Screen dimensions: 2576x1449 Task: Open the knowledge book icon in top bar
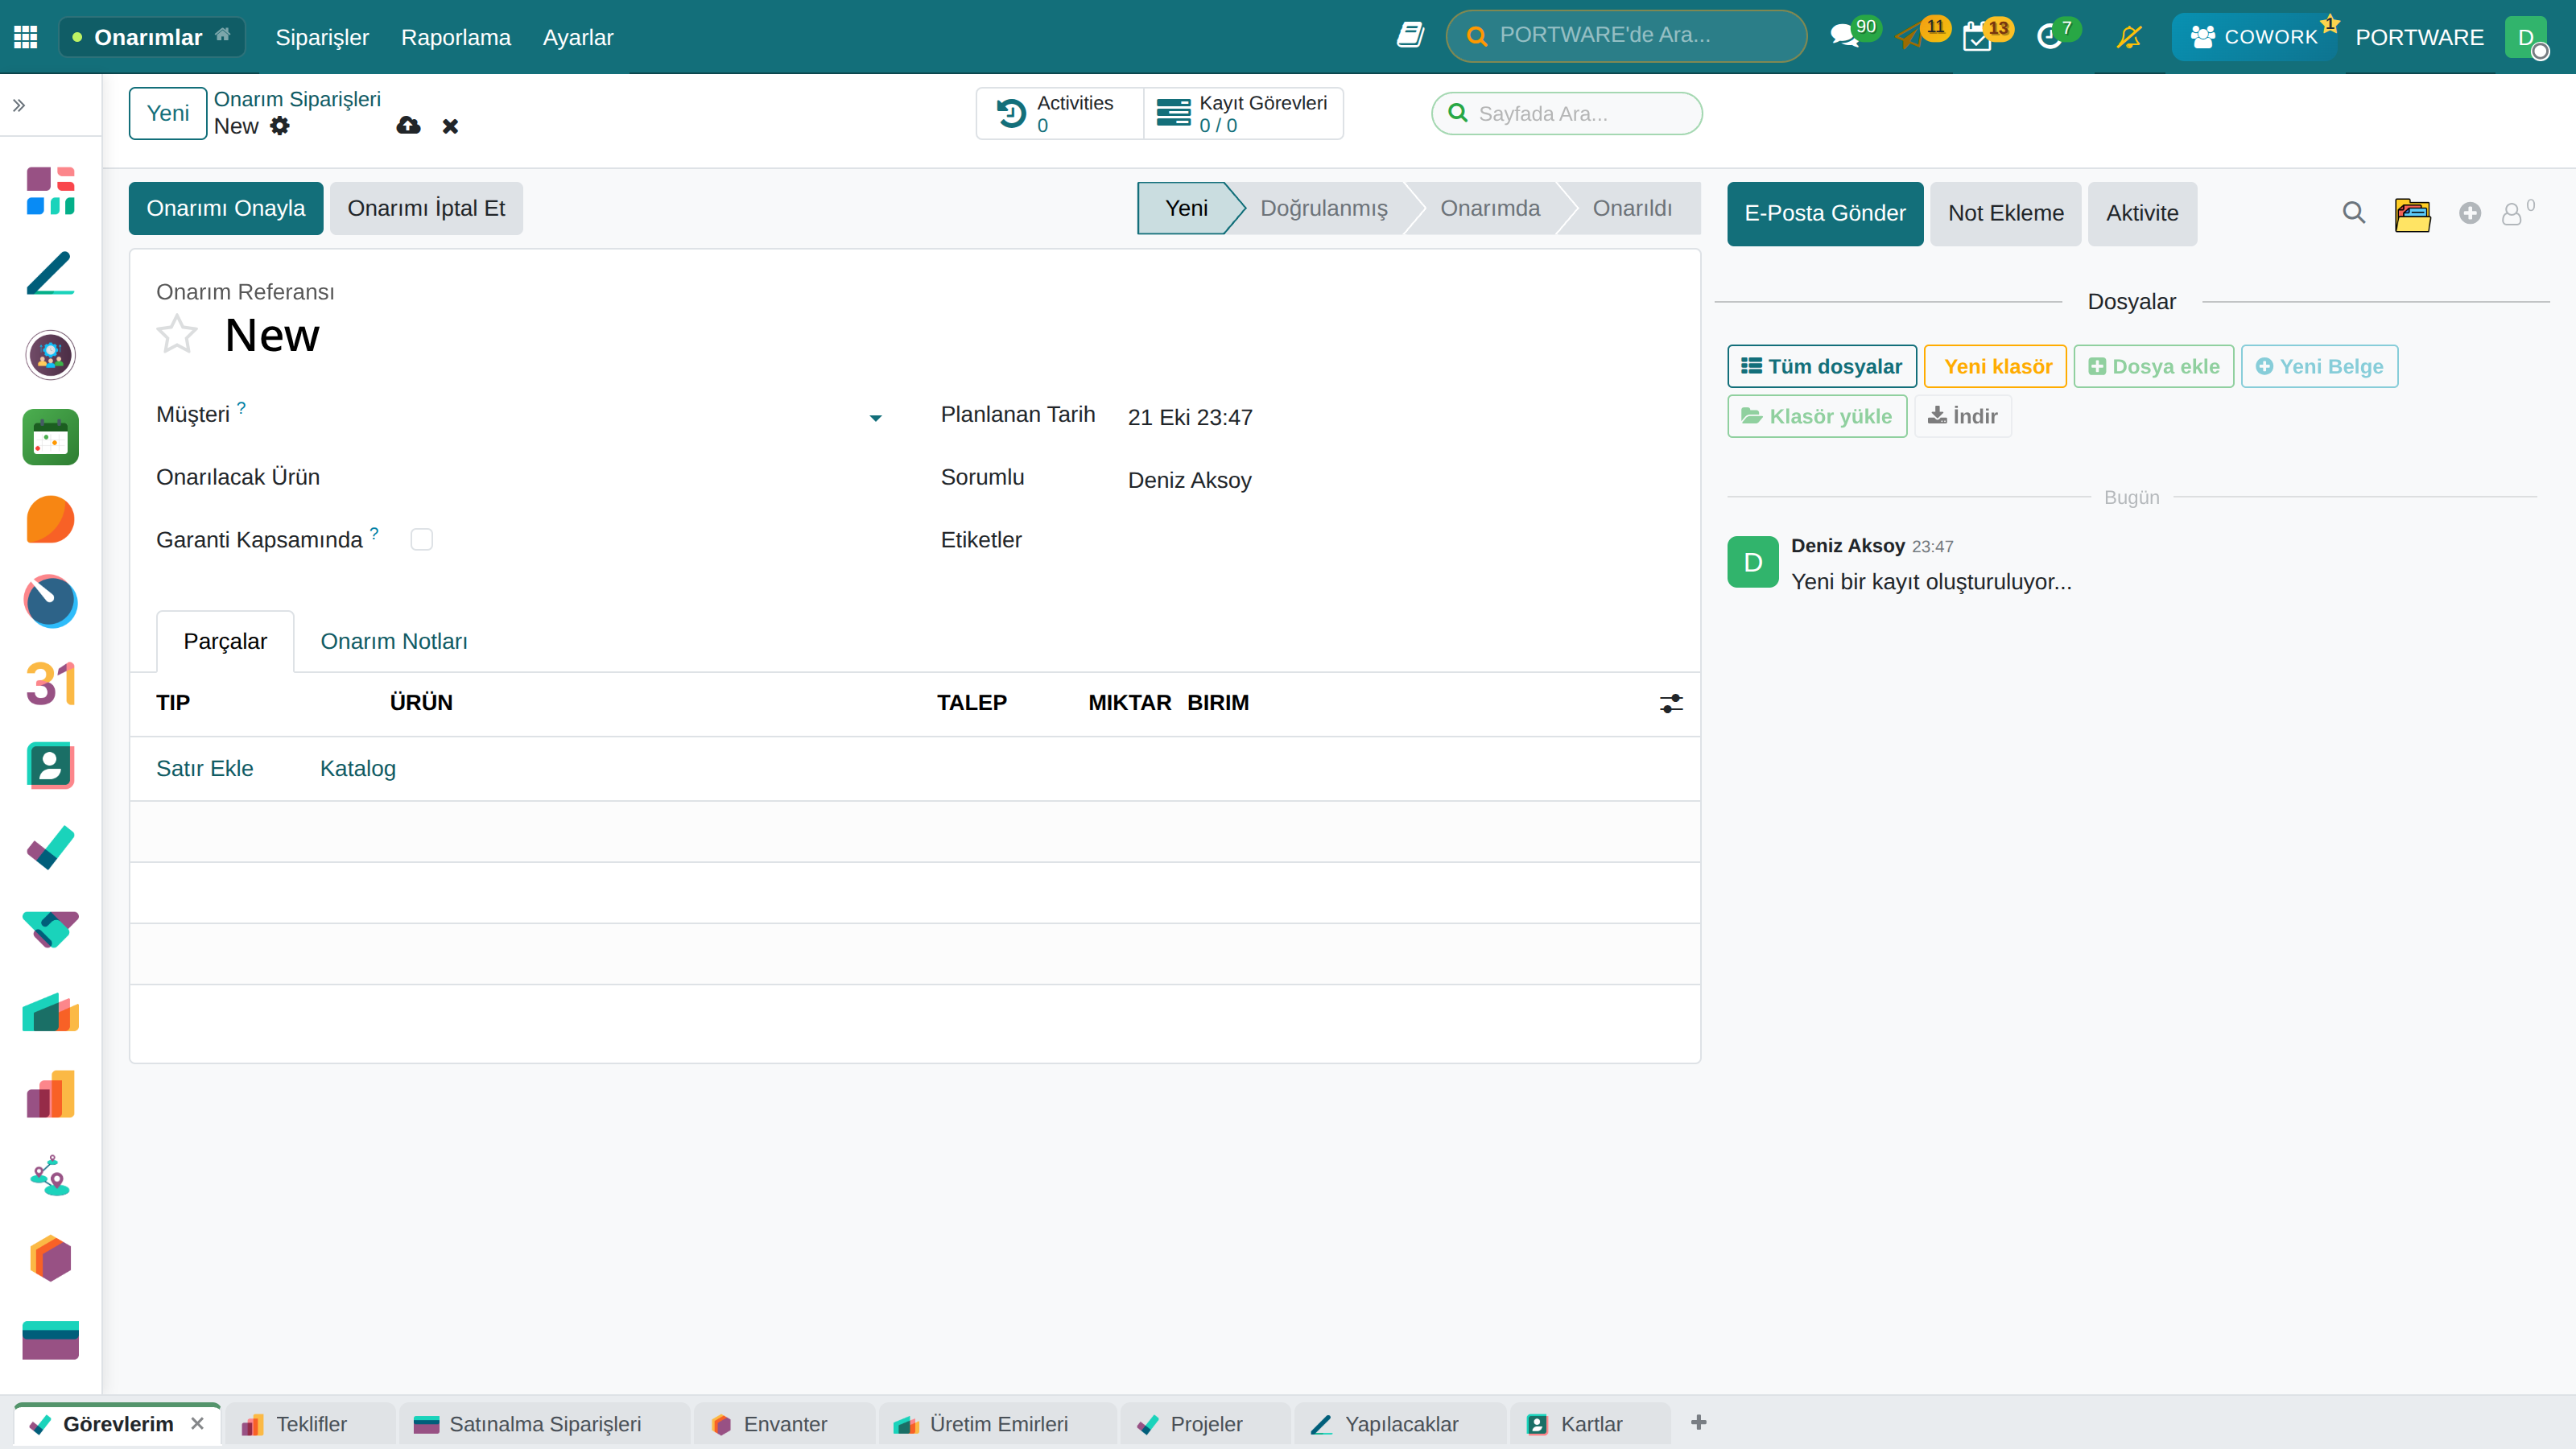(x=1410, y=36)
